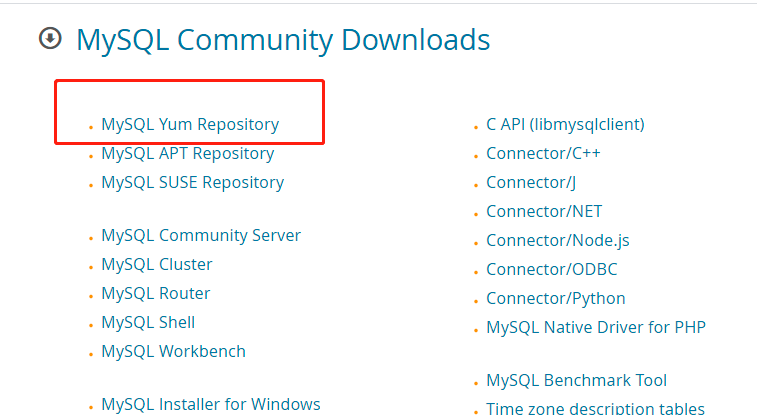Open the Time zone description tables link

pos(595,408)
